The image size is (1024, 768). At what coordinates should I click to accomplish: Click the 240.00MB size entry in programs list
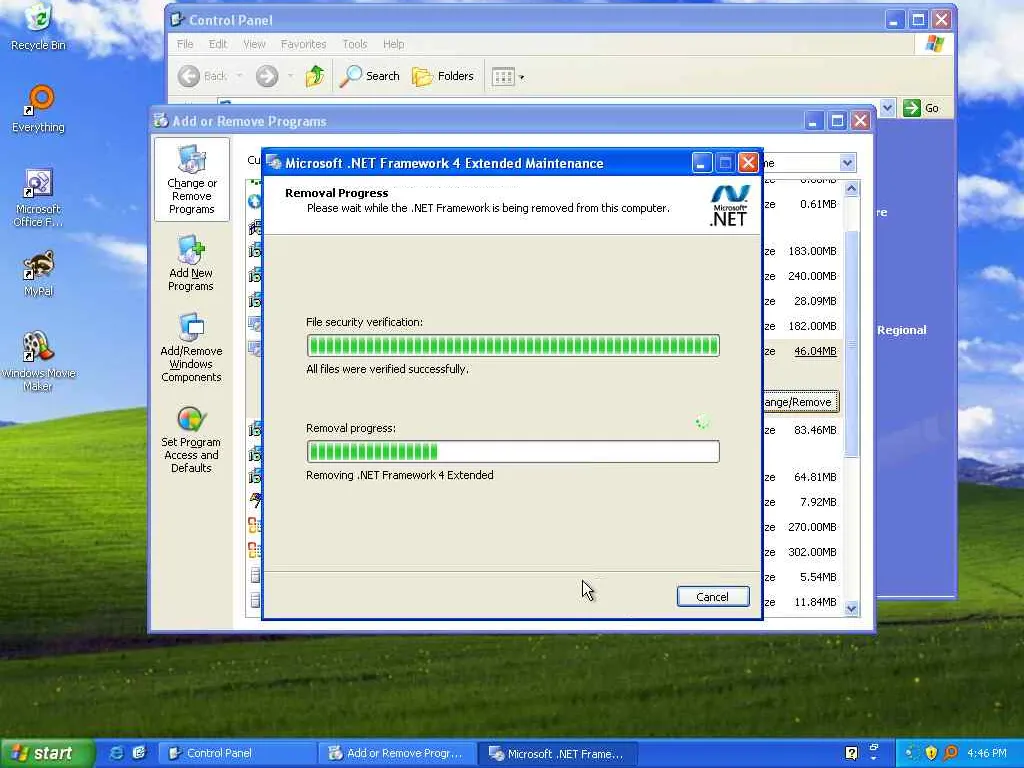(812, 276)
